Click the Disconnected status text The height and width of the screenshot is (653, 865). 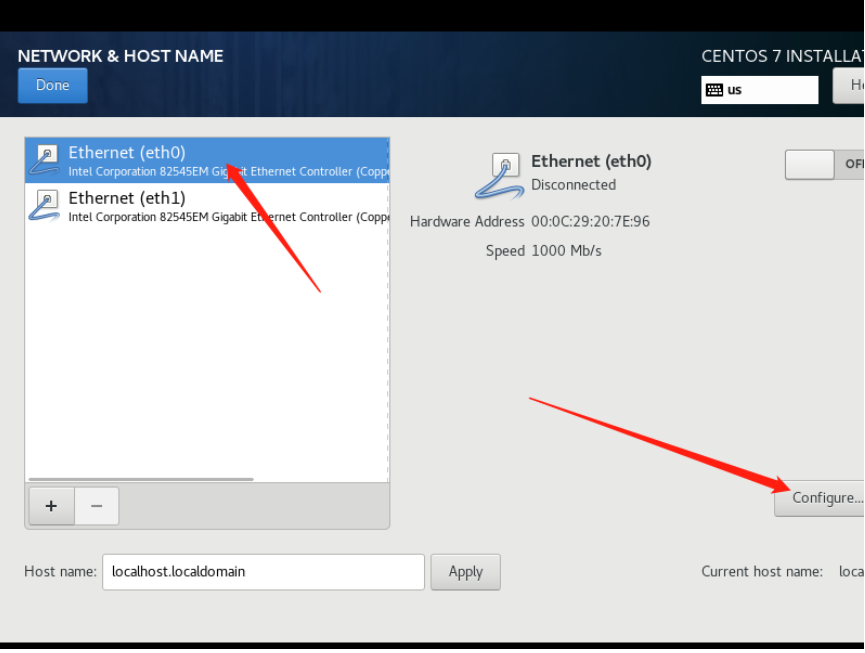click(x=573, y=185)
